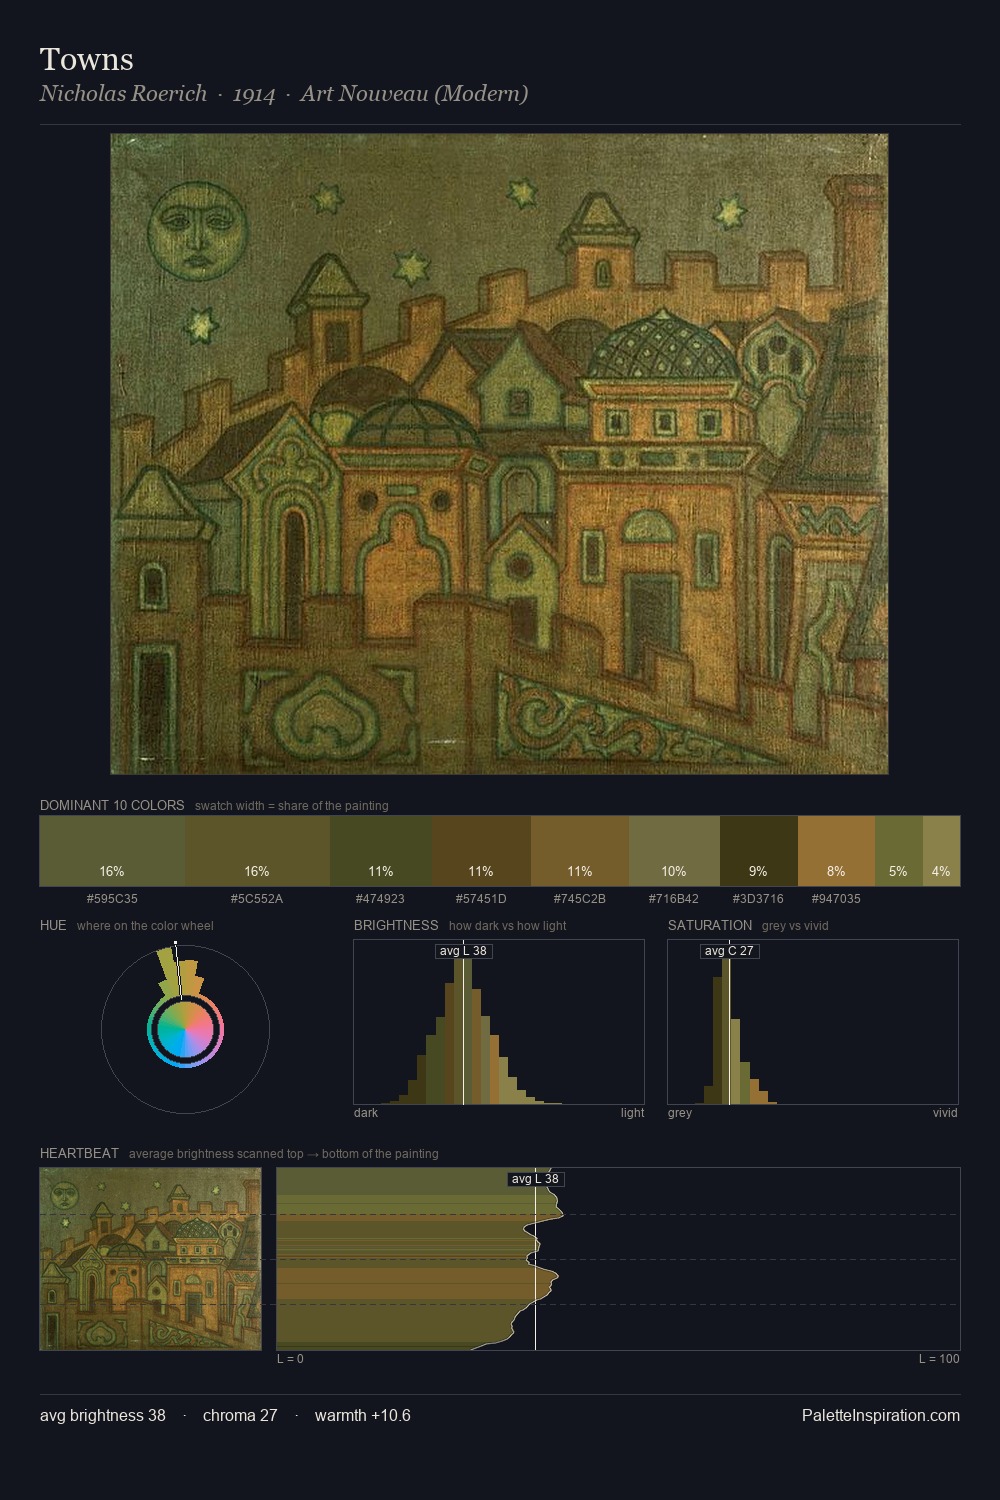The width and height of the screenshot is (1000, 1500).
Task: Select the 16% swatch labeled #5C552A
Action: 257,851
